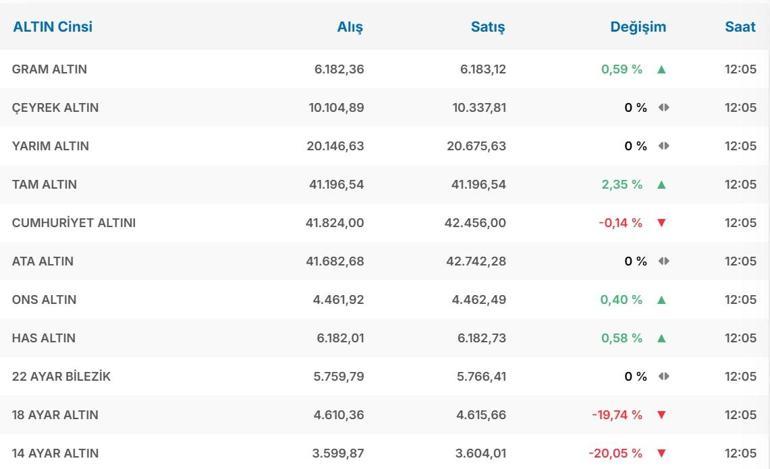
Task: Click the green up arrow for ONS ALTIN
Action: tap(662, 300)
